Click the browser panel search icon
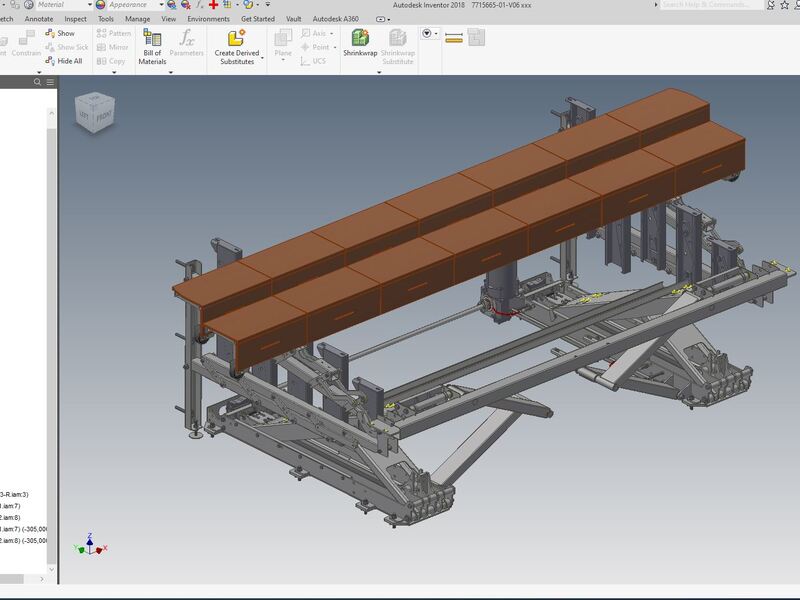The height and width of the screenshot is (600, 800). click(37, 82)
